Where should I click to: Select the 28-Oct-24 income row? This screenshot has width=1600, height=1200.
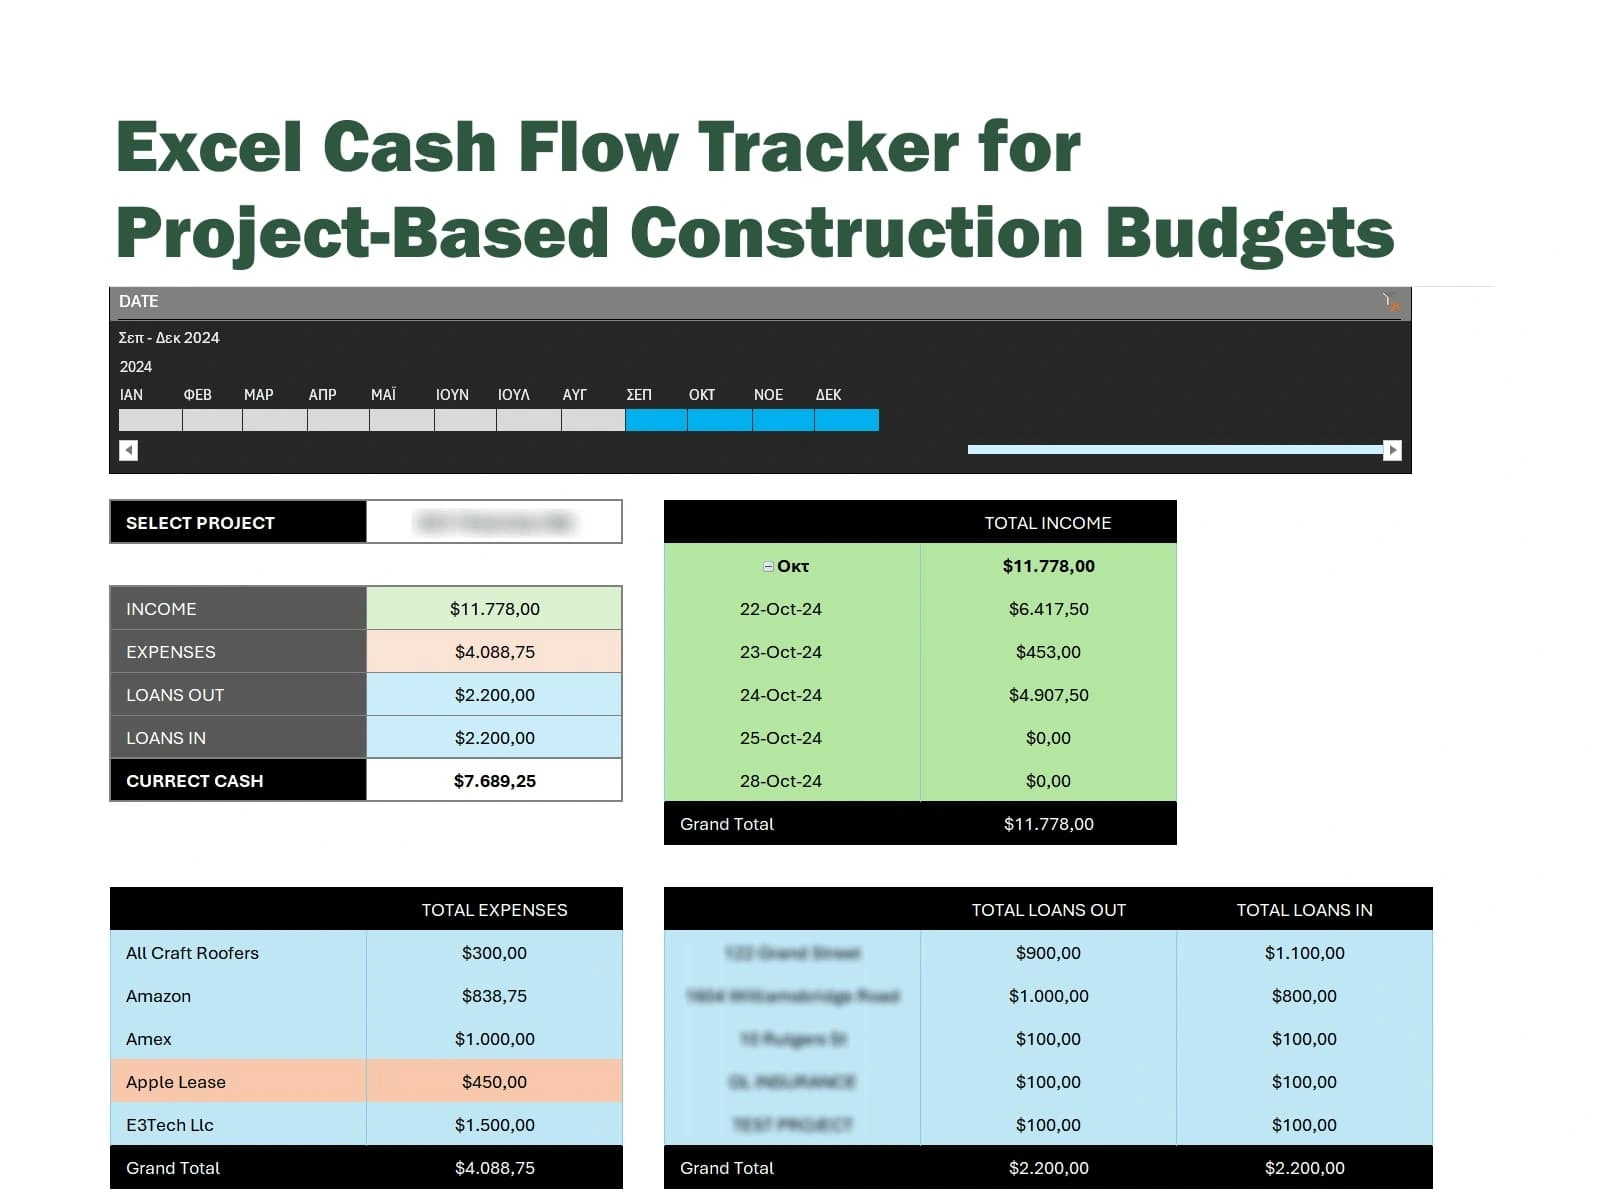[x=920, y=780]
